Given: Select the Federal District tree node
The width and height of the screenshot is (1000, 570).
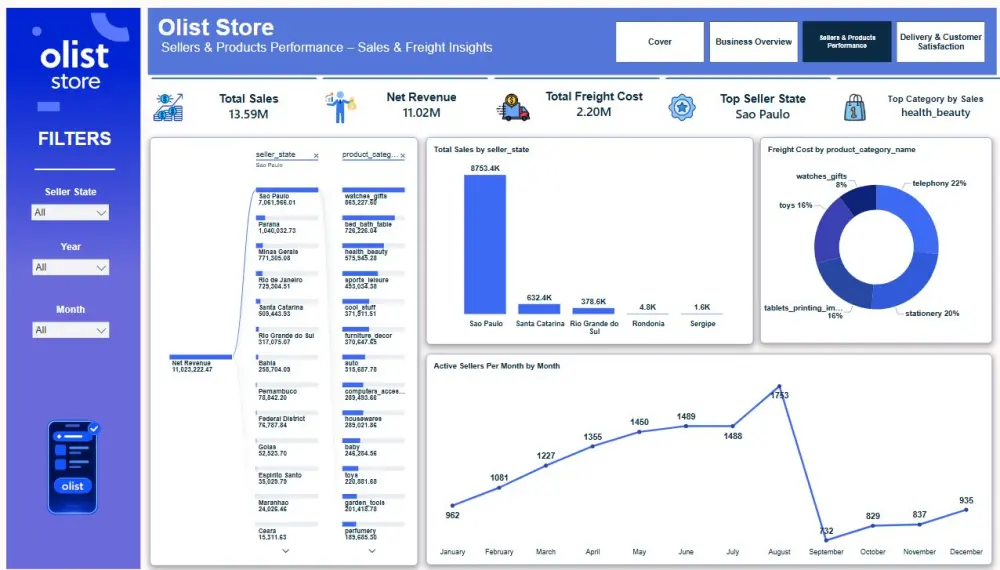Looking at the screenshot, I should (x=287, y=420).
